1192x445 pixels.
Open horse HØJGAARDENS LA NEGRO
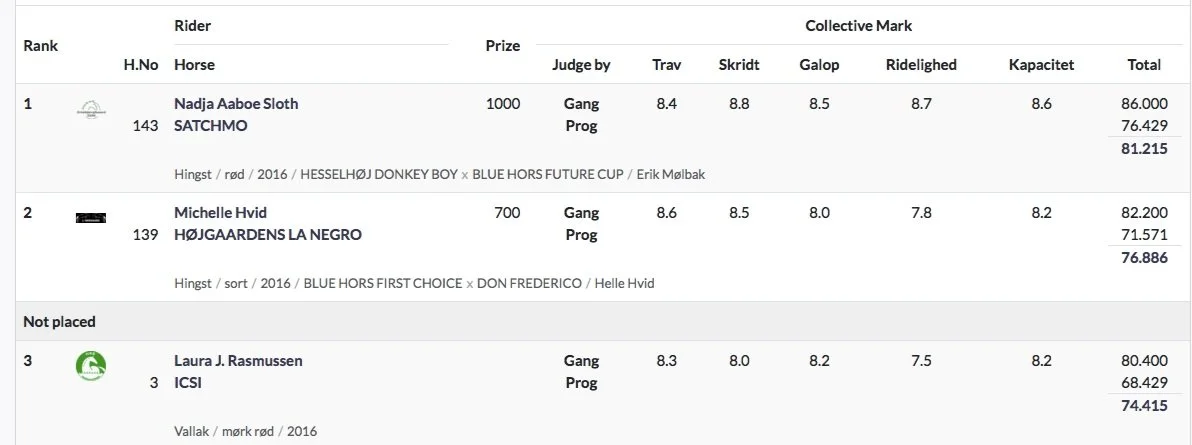click(268, 234)
